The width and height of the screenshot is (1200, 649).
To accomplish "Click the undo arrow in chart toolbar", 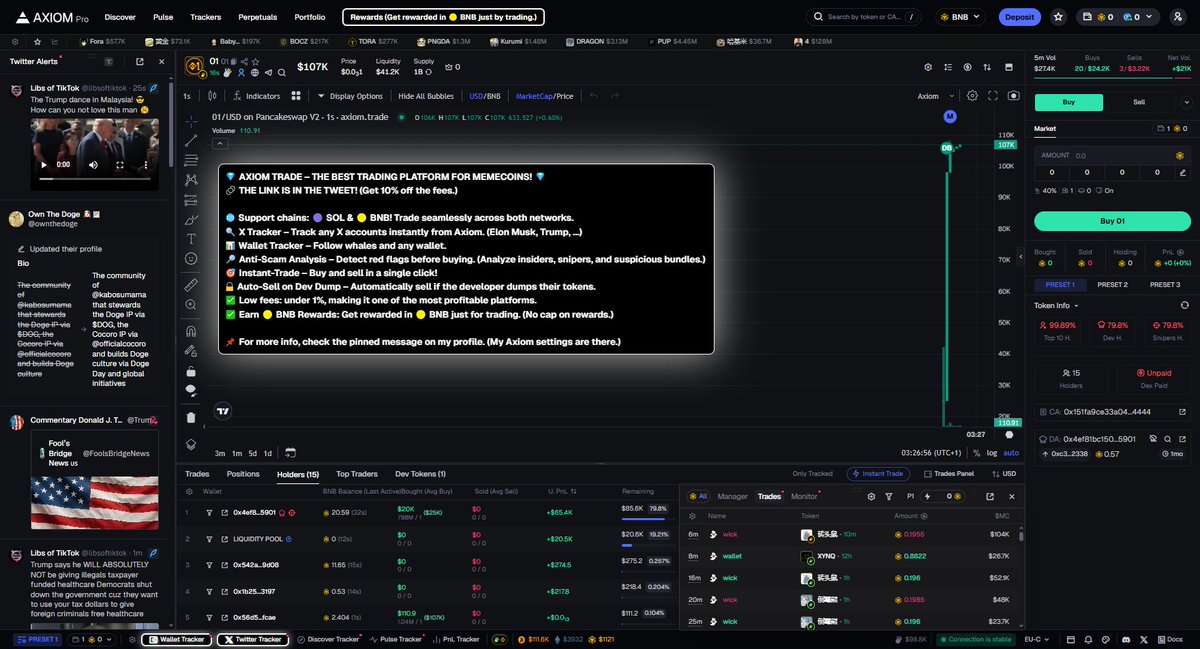I will [x=592, y=96].
